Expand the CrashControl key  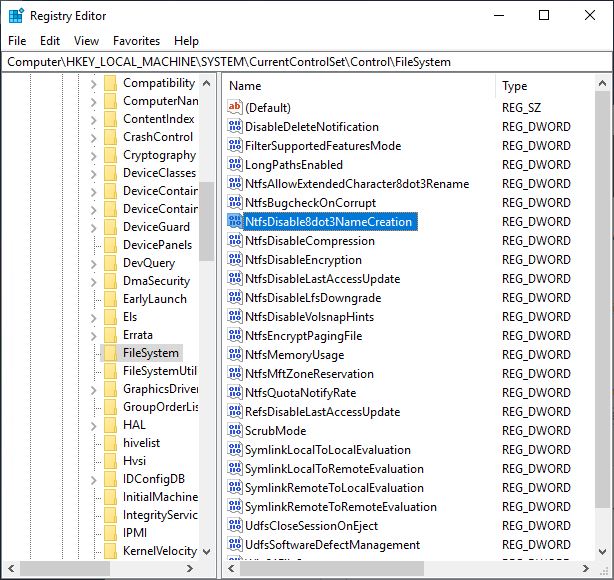pos(93,137)
